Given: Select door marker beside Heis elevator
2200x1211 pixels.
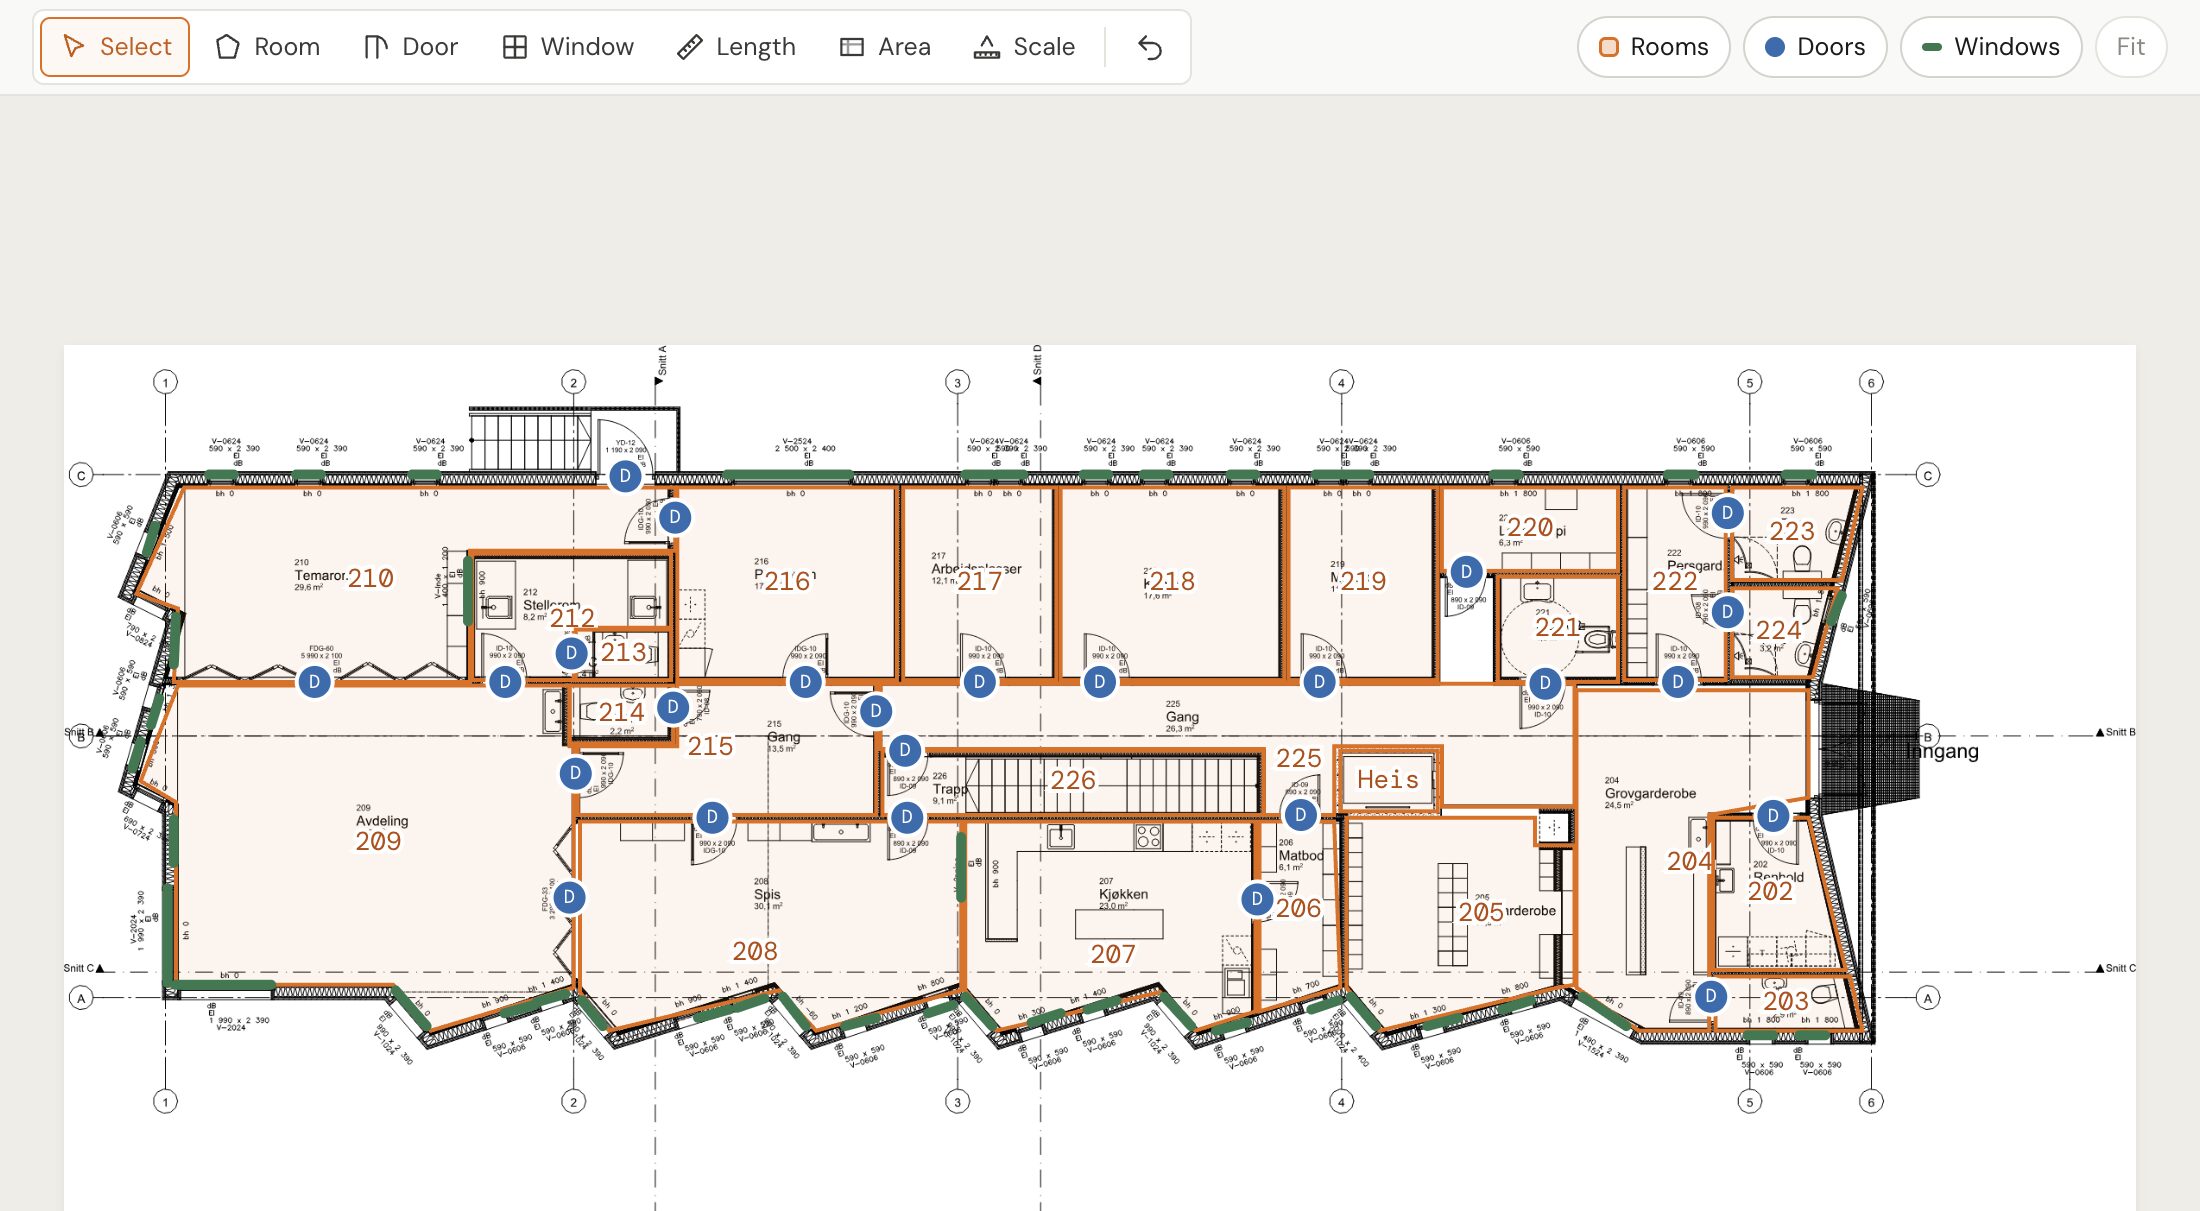Looking at the screenshot, I should (1300, 815).
